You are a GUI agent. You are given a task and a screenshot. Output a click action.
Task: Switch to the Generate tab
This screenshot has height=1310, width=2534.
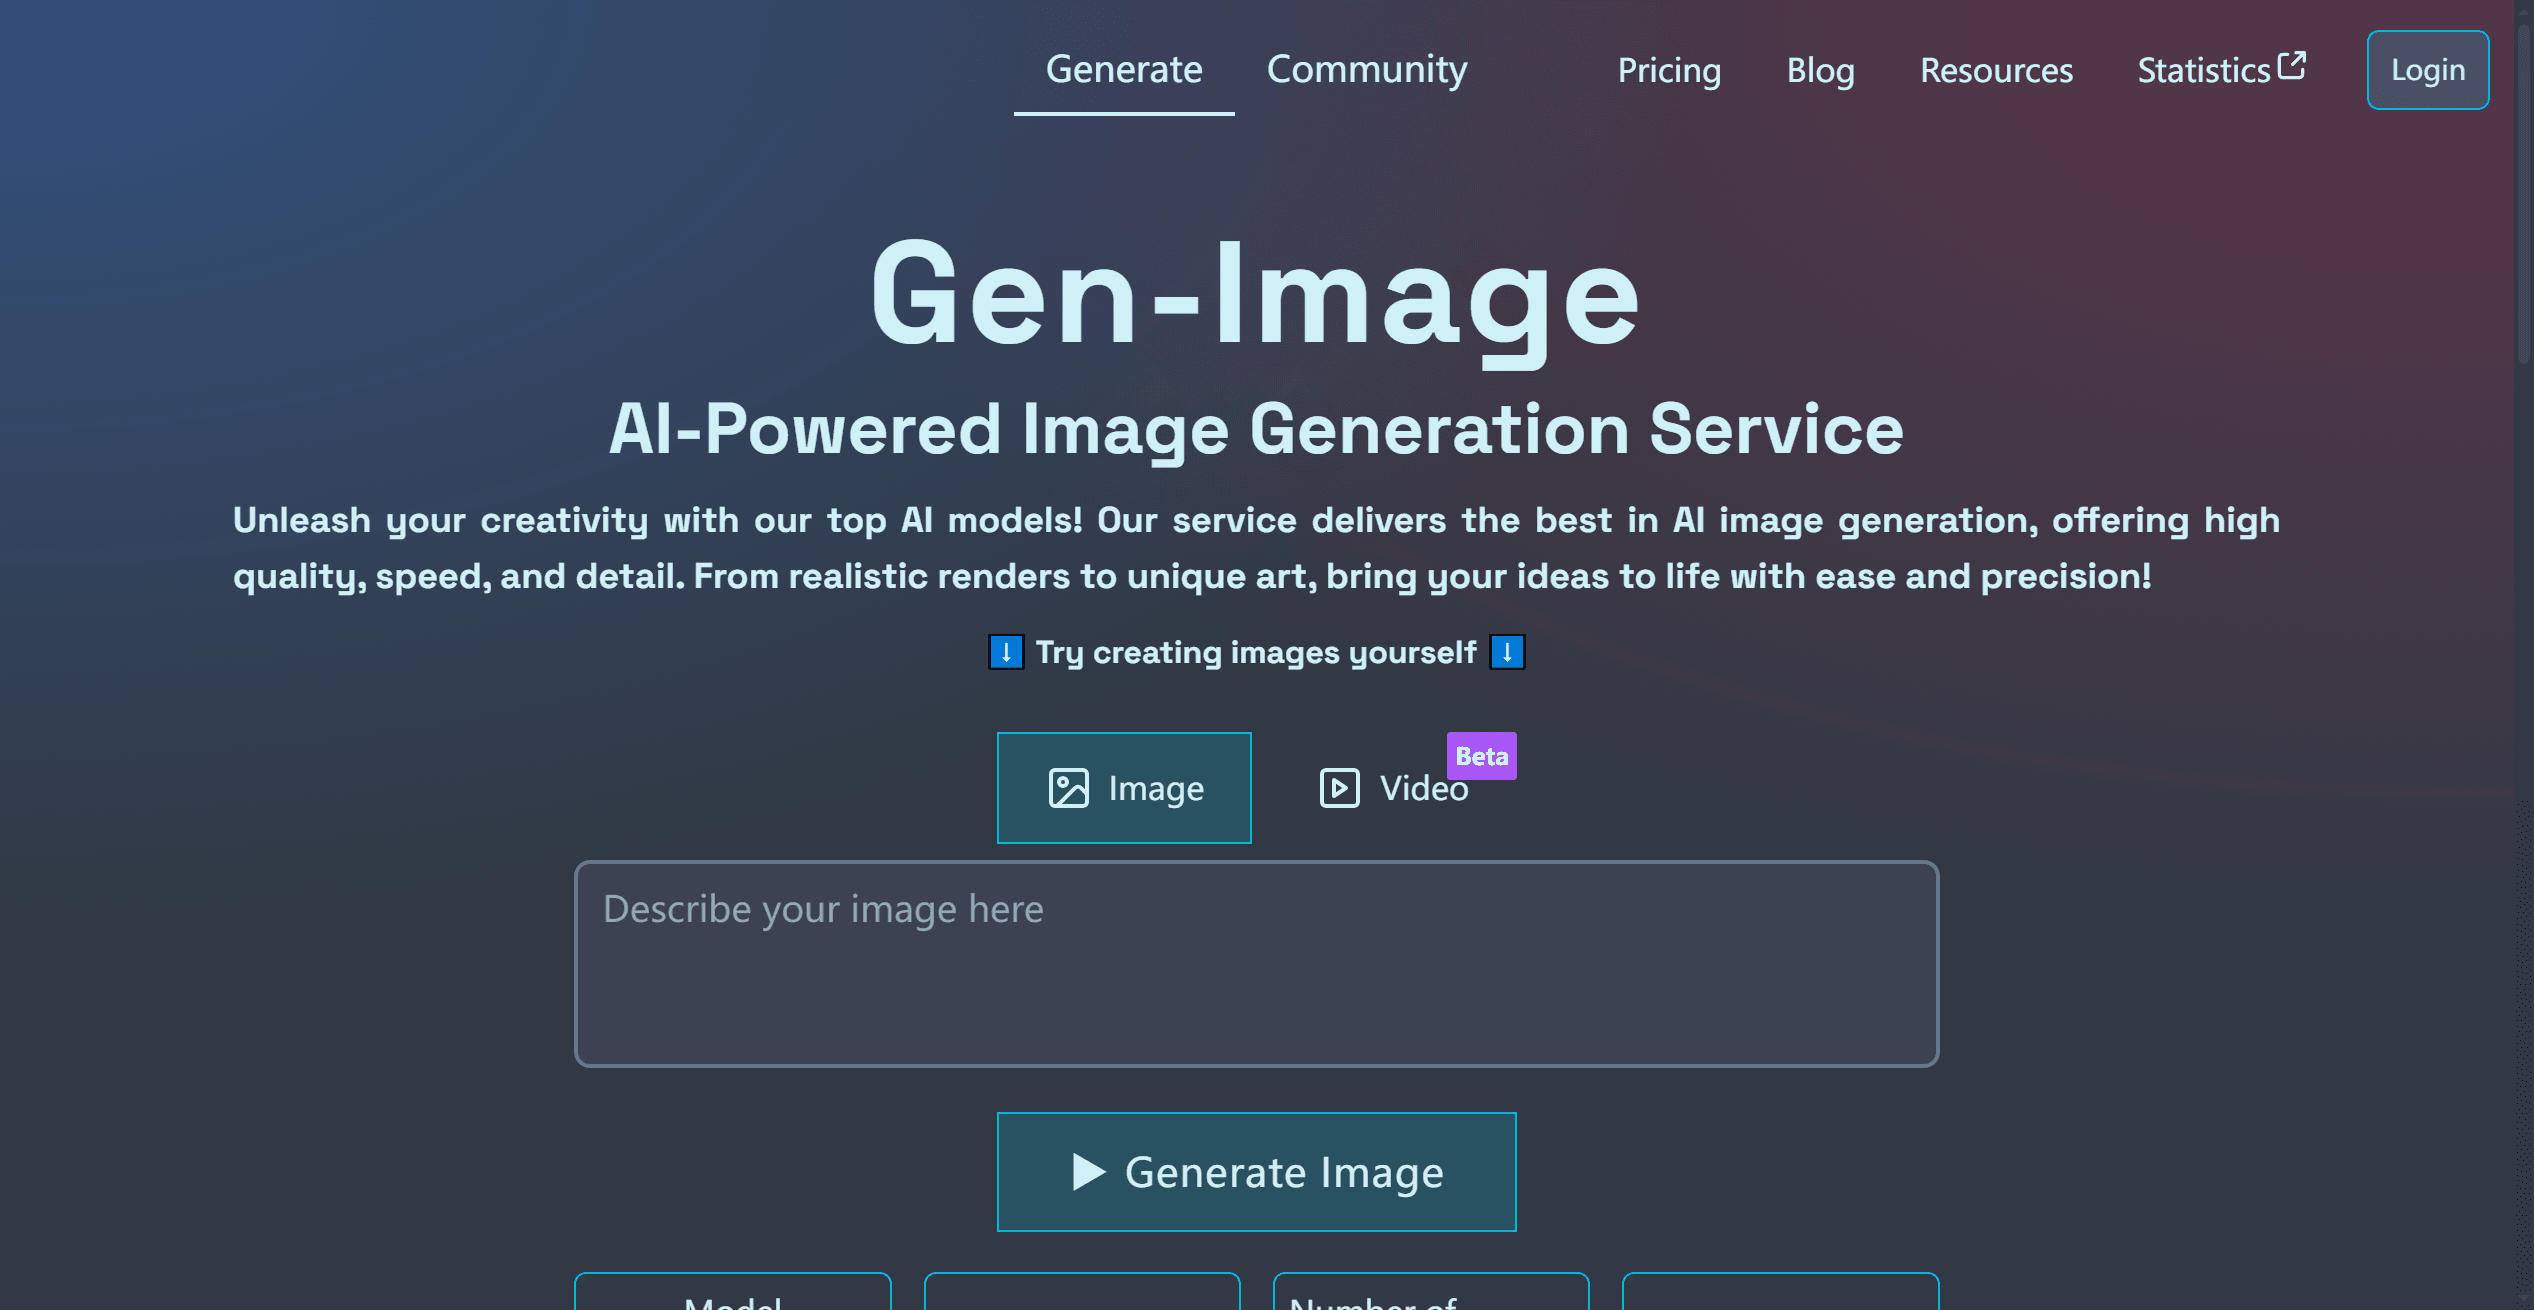[x=1123, y=70]
